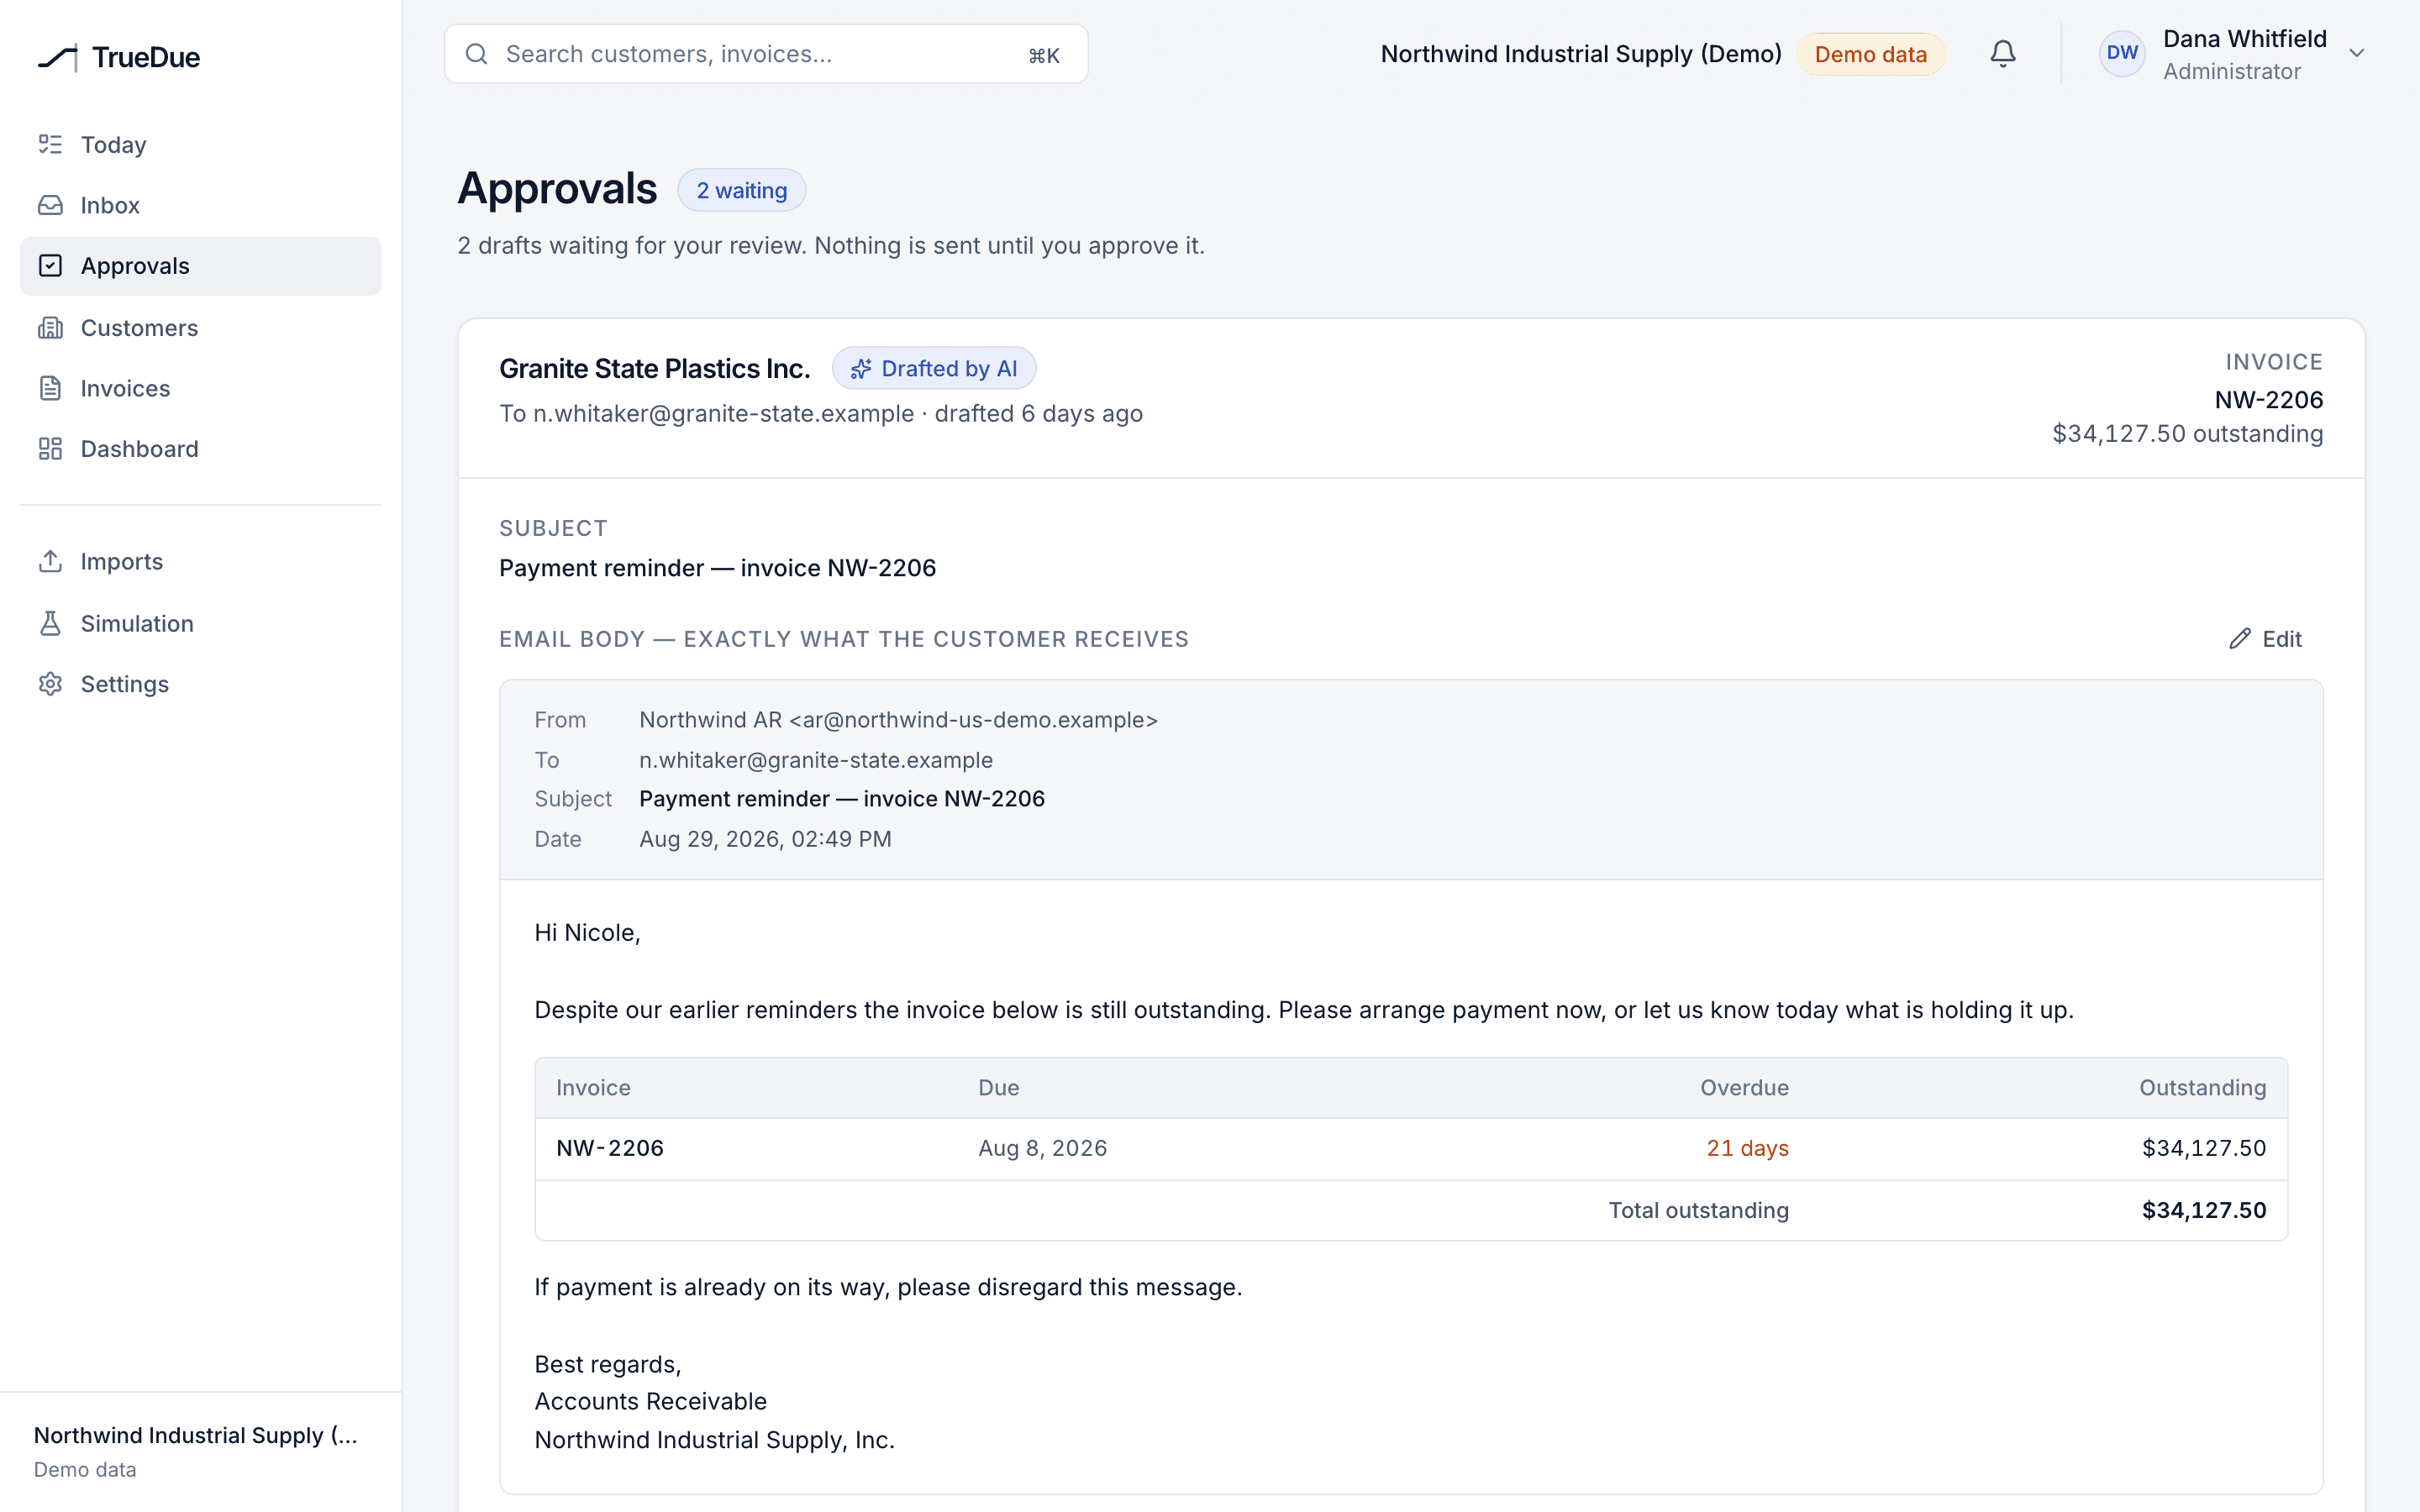Screen dimensions: 2420x1512
Task: Open notifications bell icon
Action: (x=2002, y=54)
